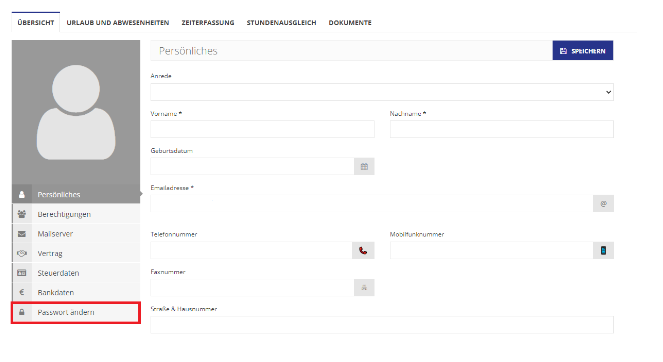The width and height of the screenshot is (663, 362).
Task: Click the red phone icon beside Telefonnummer
Action: point(363,250)
